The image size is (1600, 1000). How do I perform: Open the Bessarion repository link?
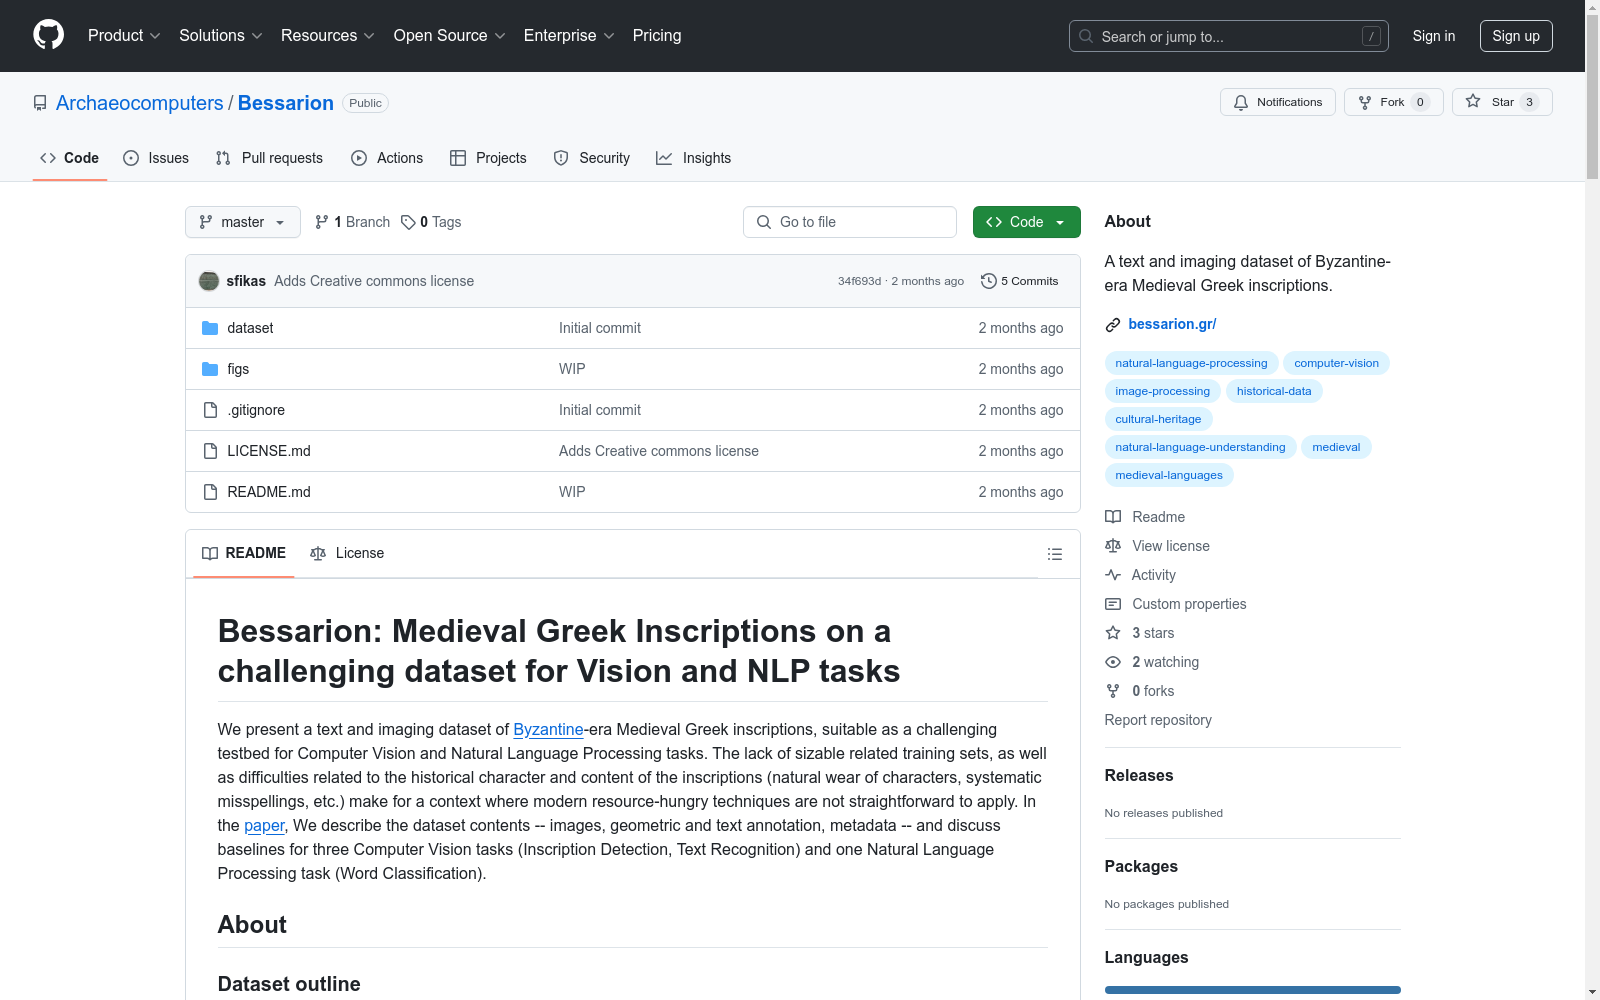point(286,103)
